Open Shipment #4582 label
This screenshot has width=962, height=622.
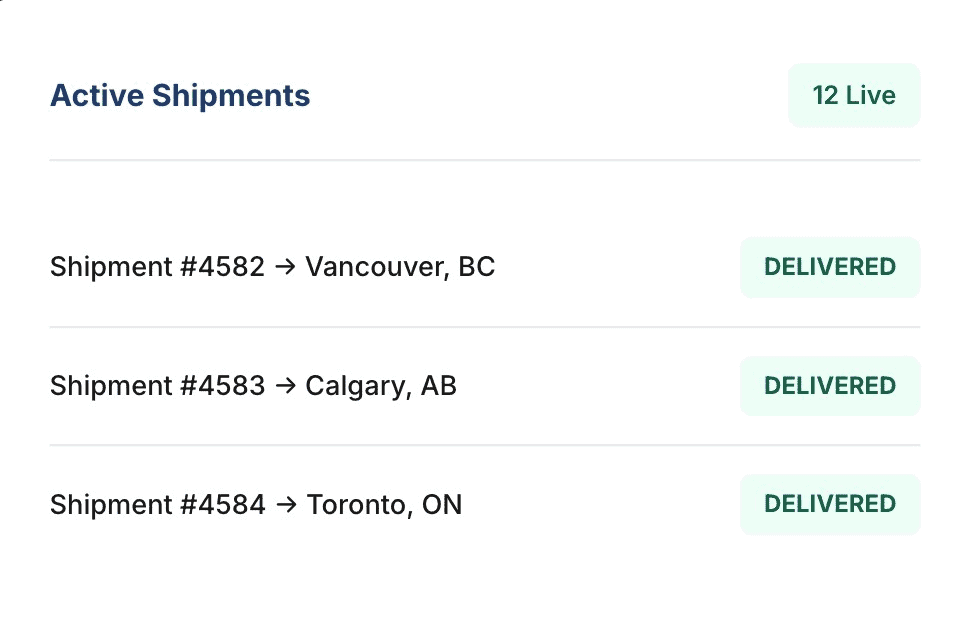[x=157, y=268]
